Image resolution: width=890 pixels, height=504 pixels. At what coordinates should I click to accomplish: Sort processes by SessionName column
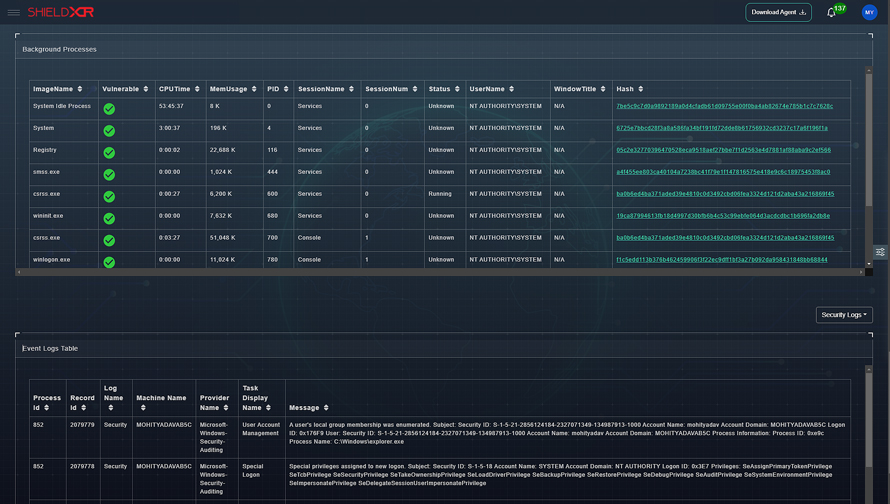coord(351,89)
